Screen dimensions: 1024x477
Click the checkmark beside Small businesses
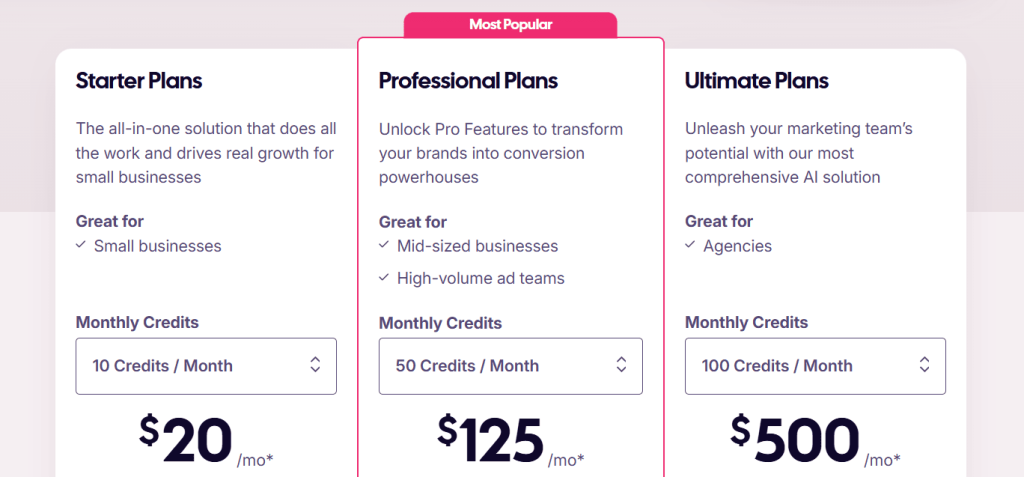(81, 245)
